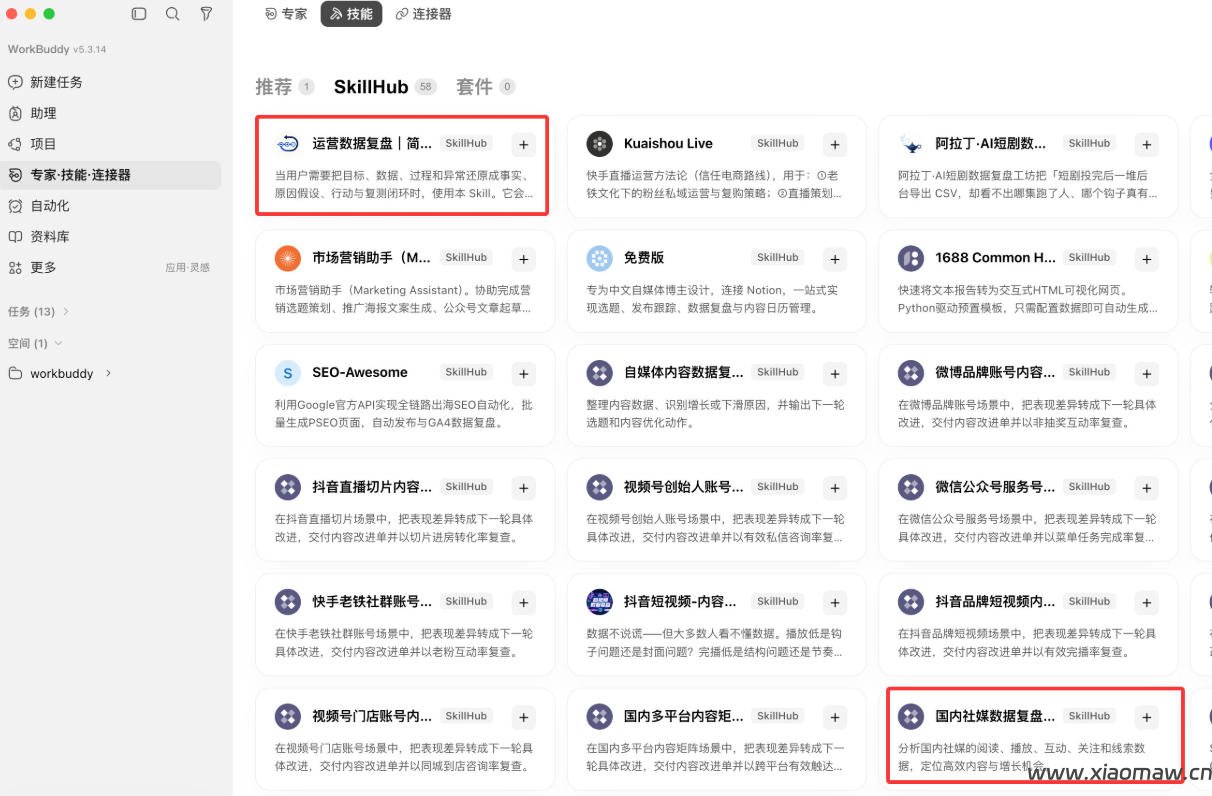The height and width of the screenshot is (796, 1212).
Task: Add 微信公众号服务号 skill with plus
Action: [x=1147, y=489]
